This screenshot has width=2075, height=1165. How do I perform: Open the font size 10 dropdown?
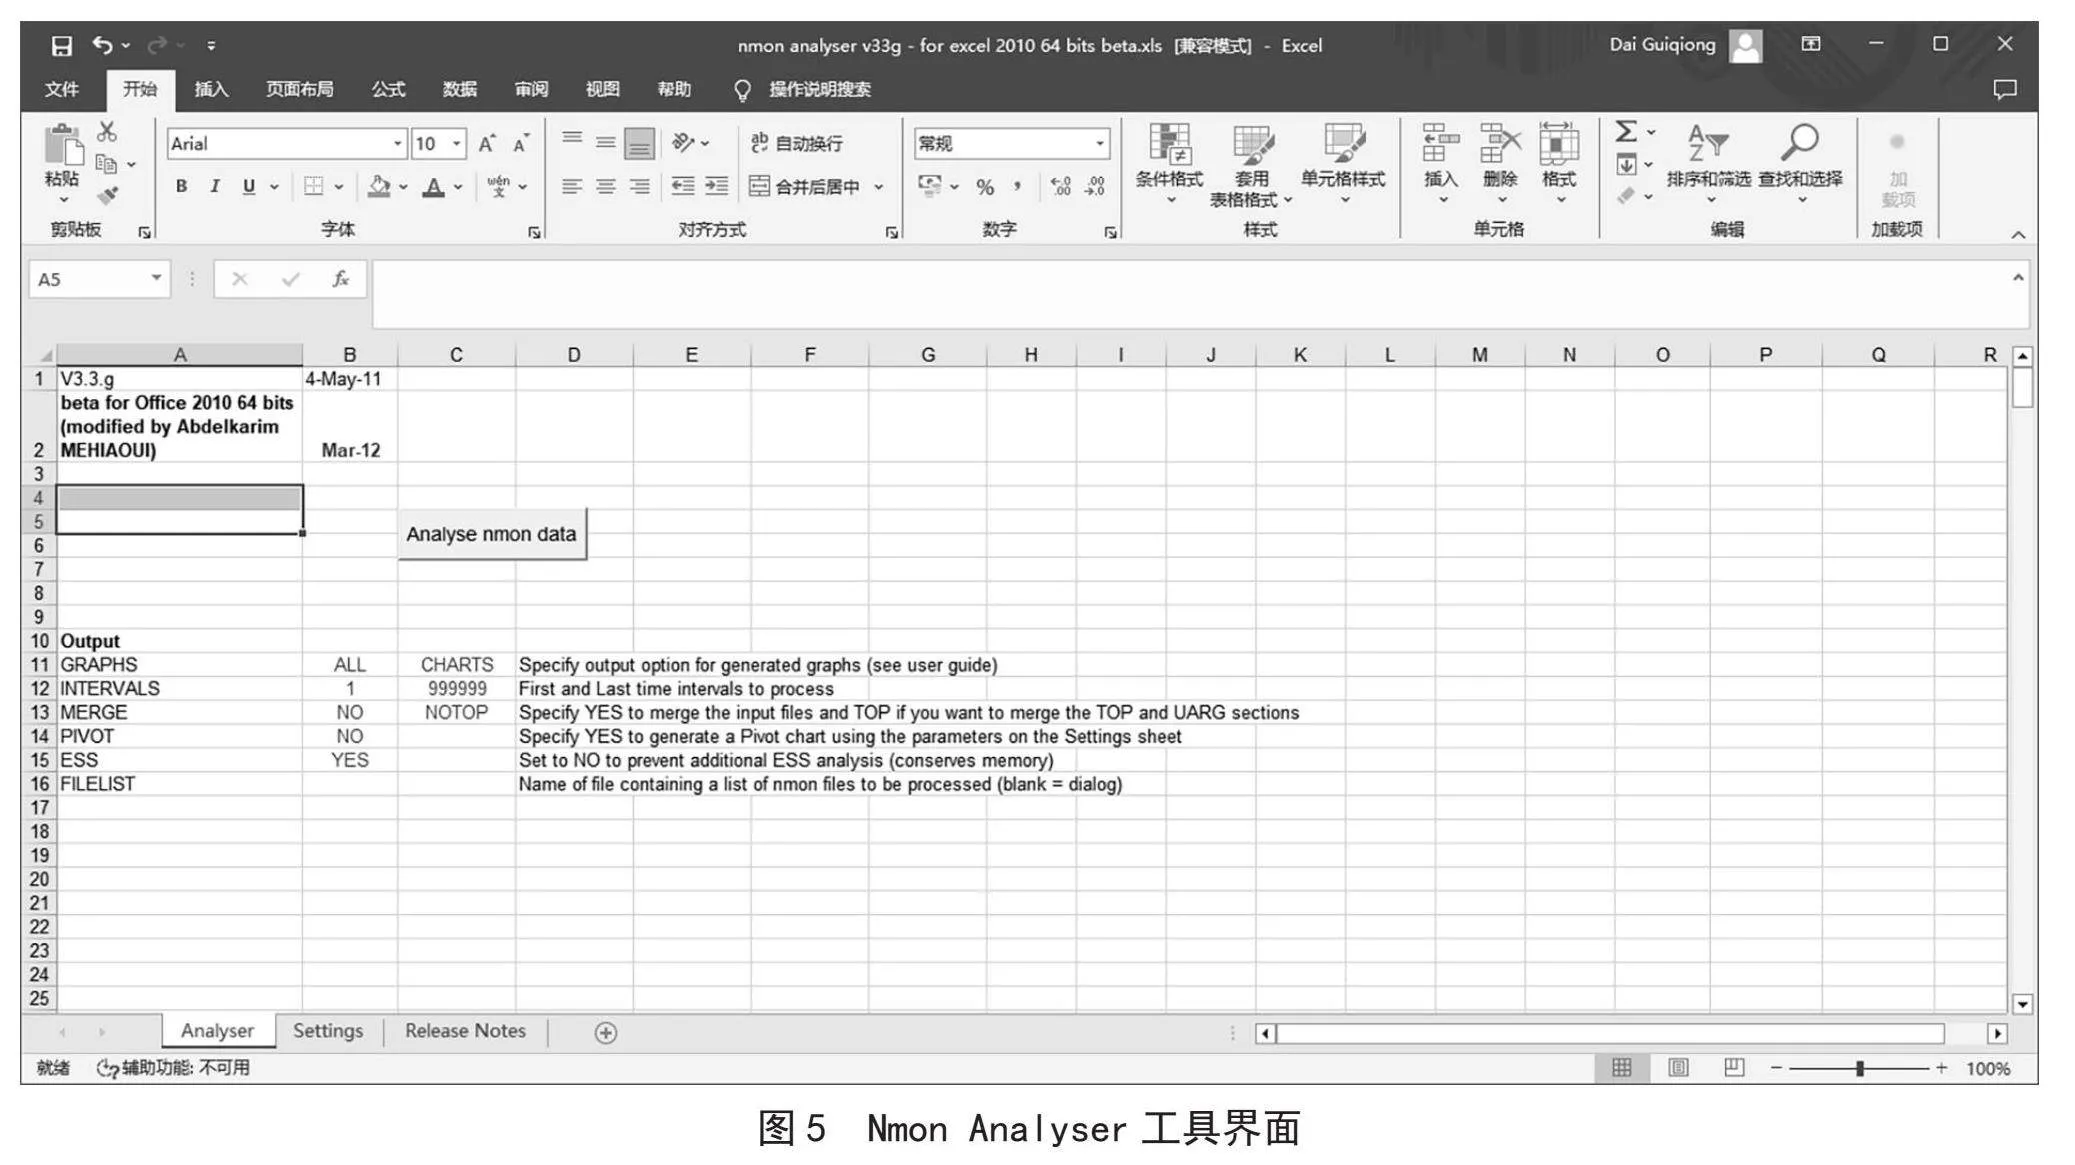456,144
